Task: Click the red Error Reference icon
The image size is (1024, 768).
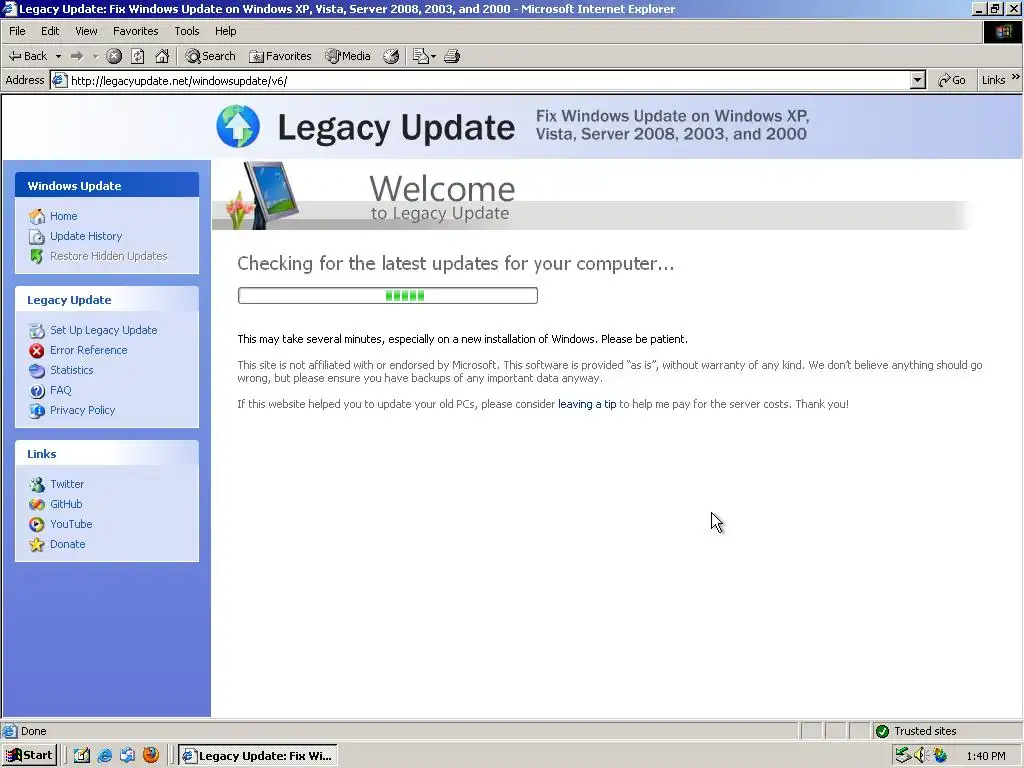Action: pyautogui.click(x=37, y=351)
